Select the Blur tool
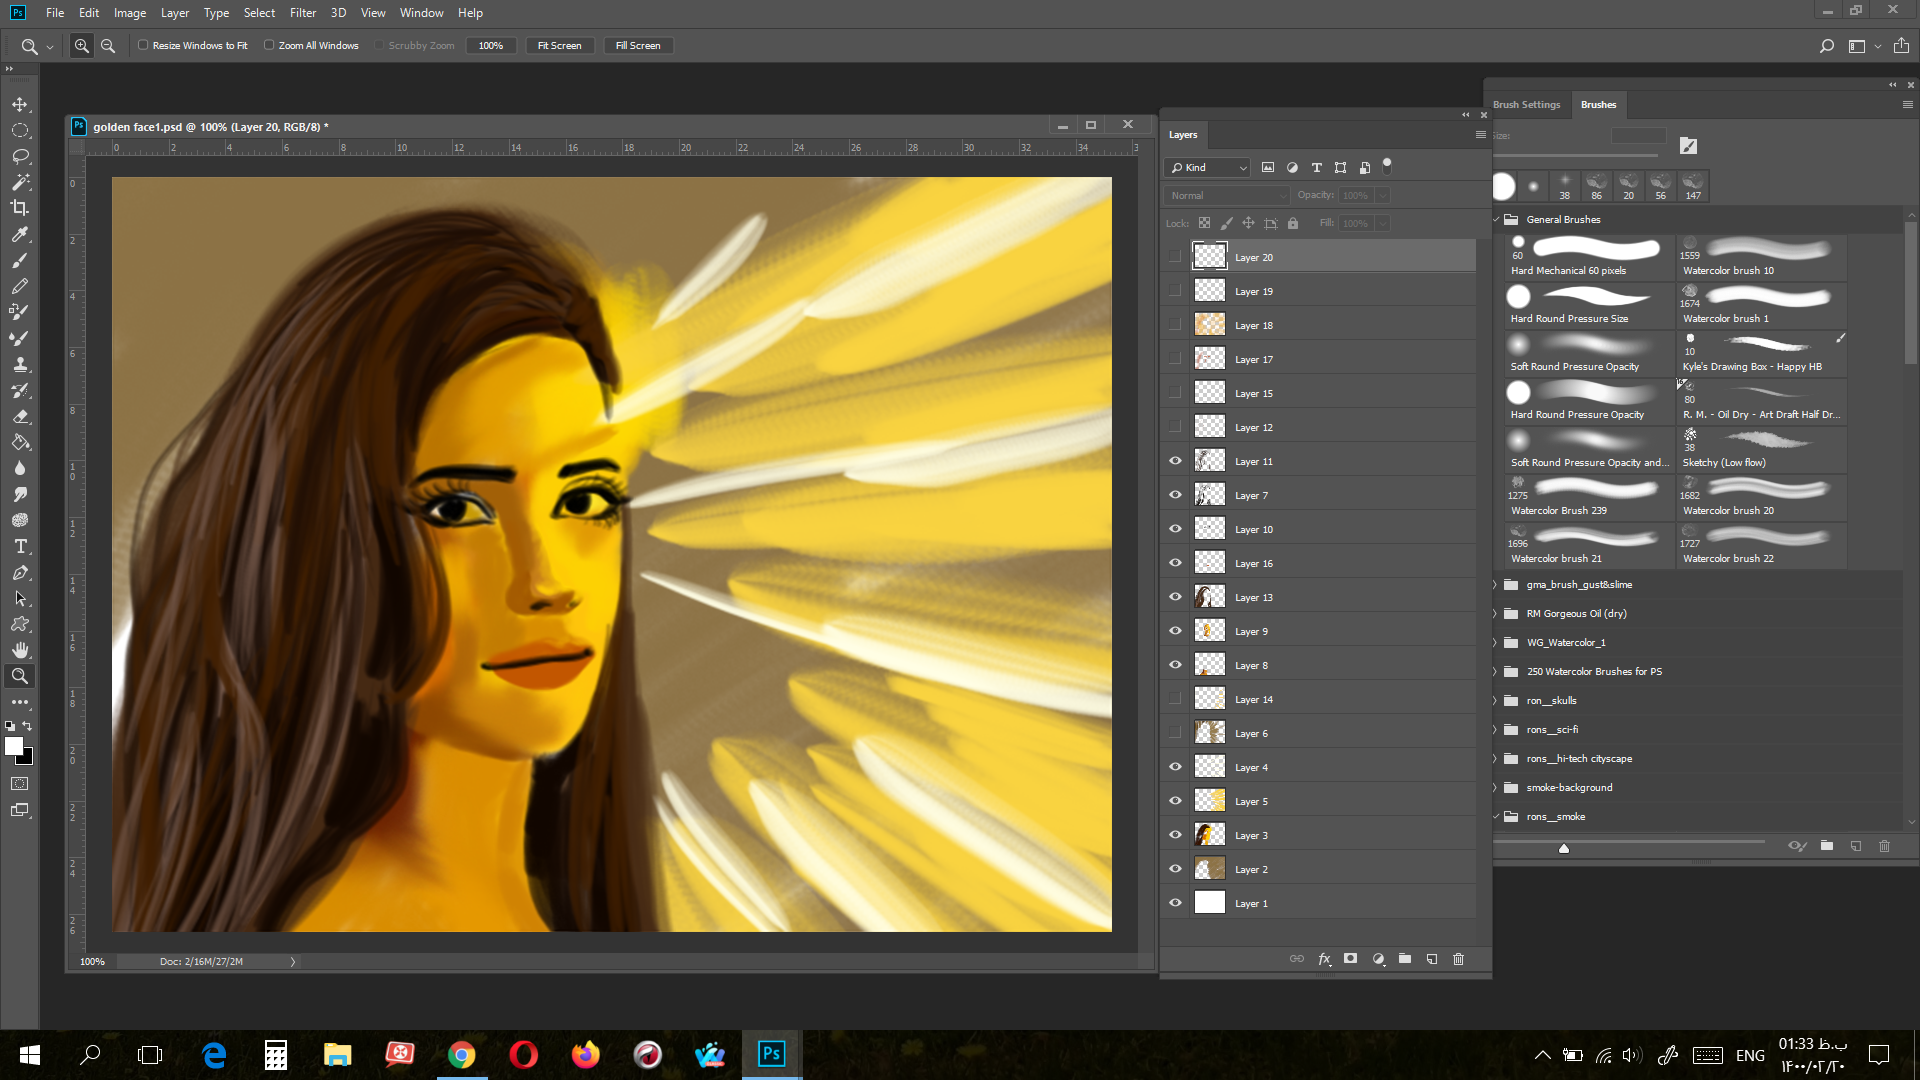The width and height of the screenshot is (1920, 1080). coord(20,468)
